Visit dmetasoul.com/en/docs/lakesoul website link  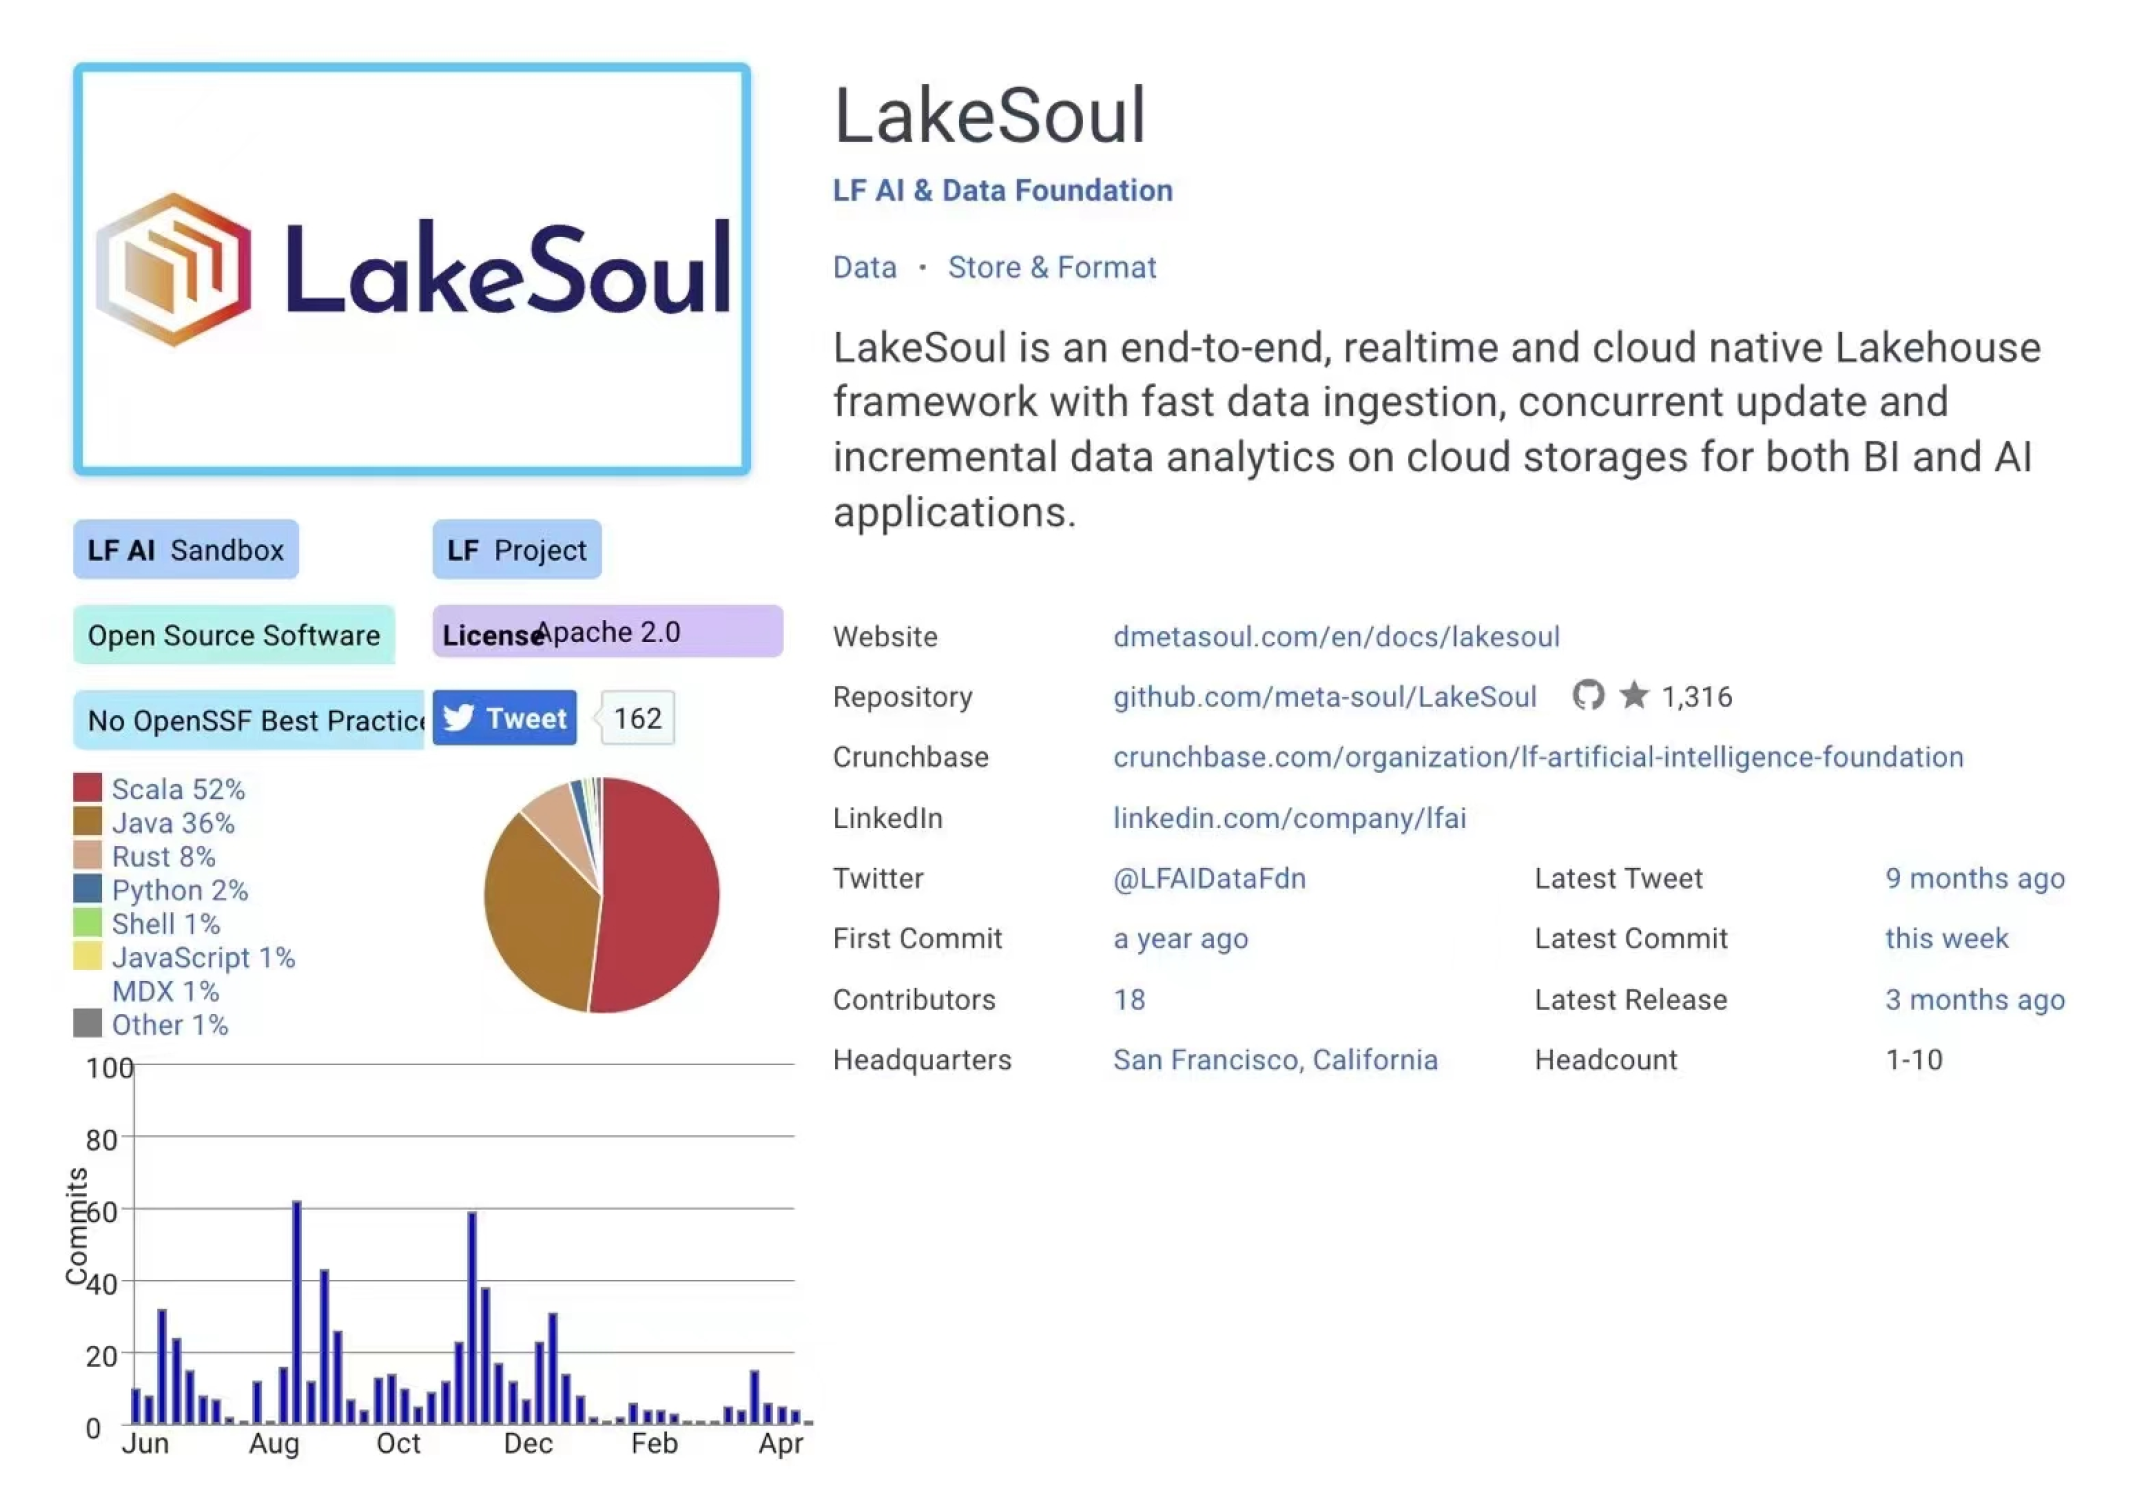1336,637
